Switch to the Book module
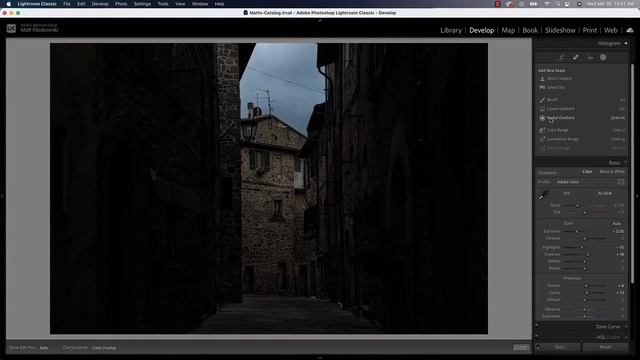 pos(530,30)
